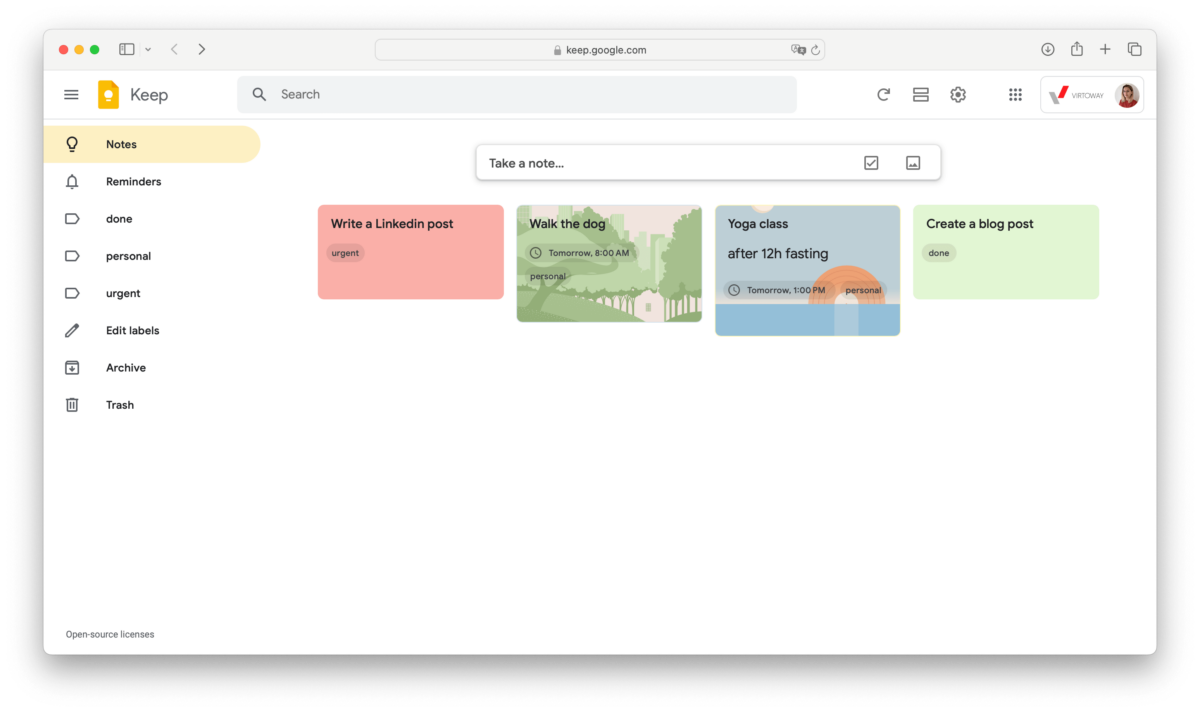The image size is (1200, 712).
Task: Open the main navigation menu
Action: coord(71,94)
